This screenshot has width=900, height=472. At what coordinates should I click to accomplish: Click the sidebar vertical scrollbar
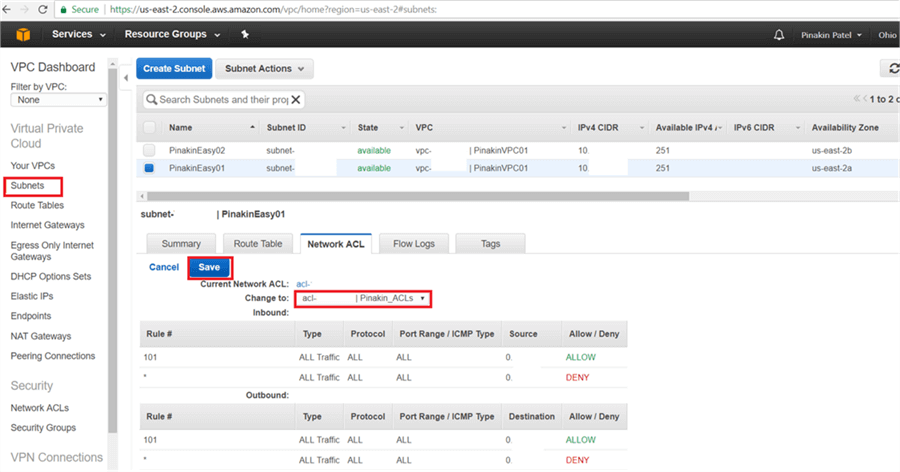112,250
